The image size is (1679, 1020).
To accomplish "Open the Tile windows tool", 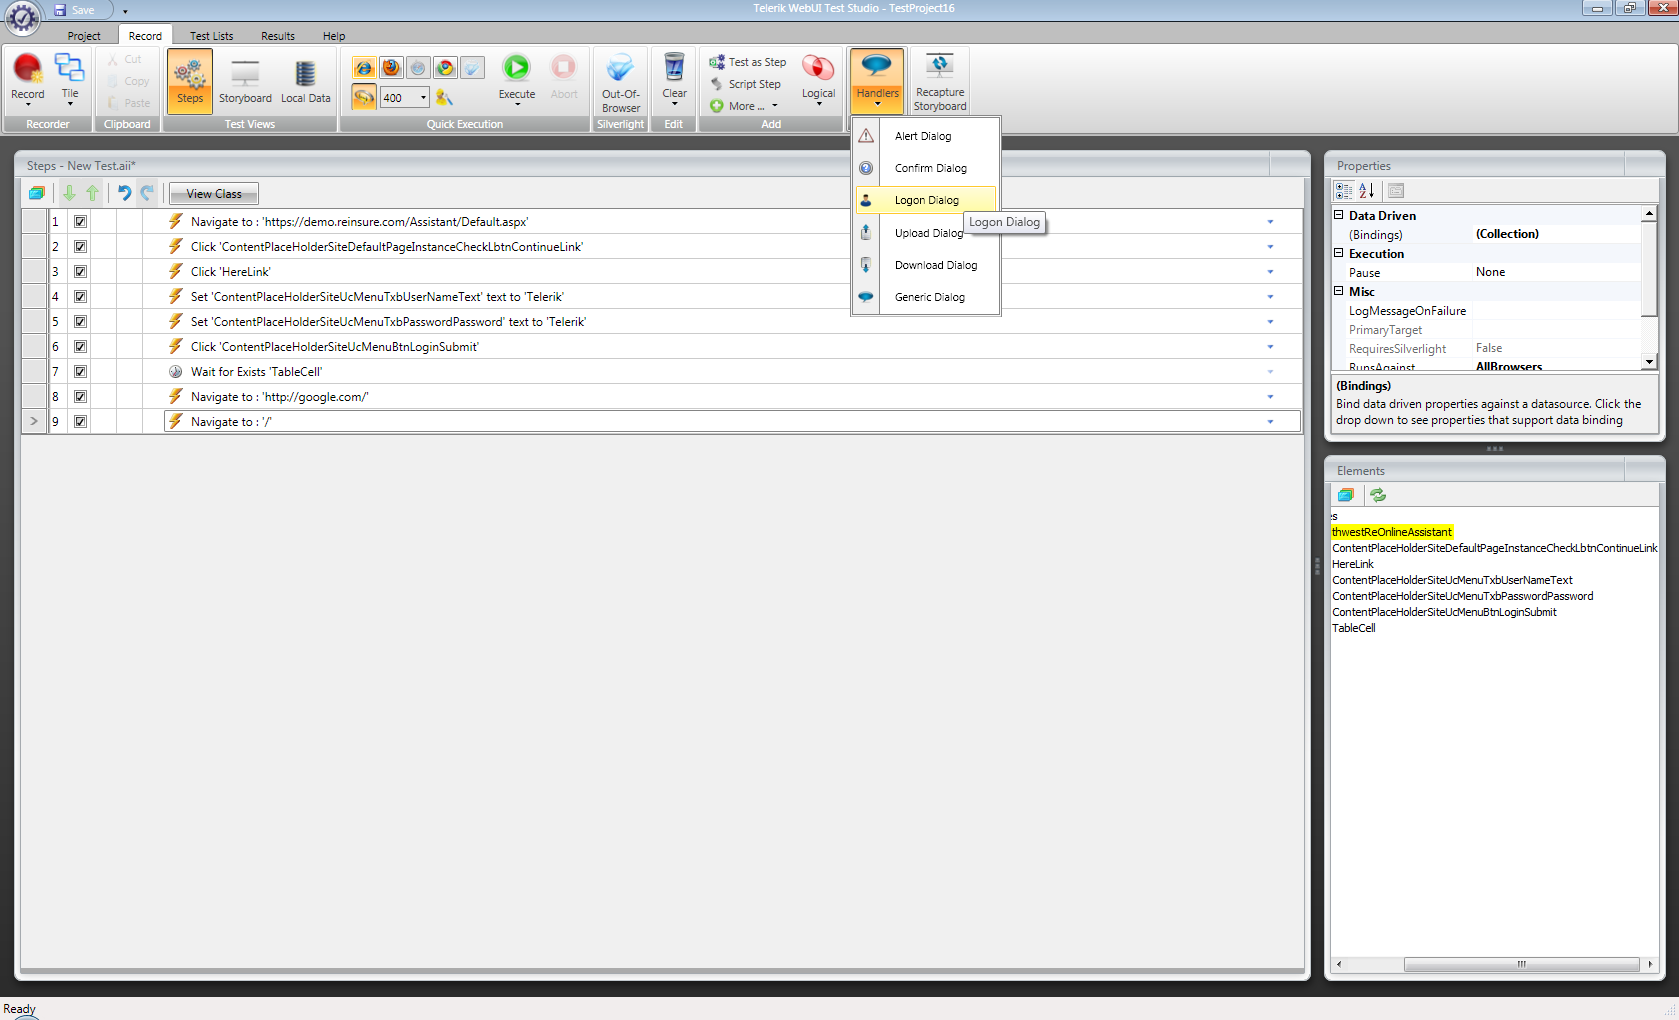I will [x=70, y=80].
